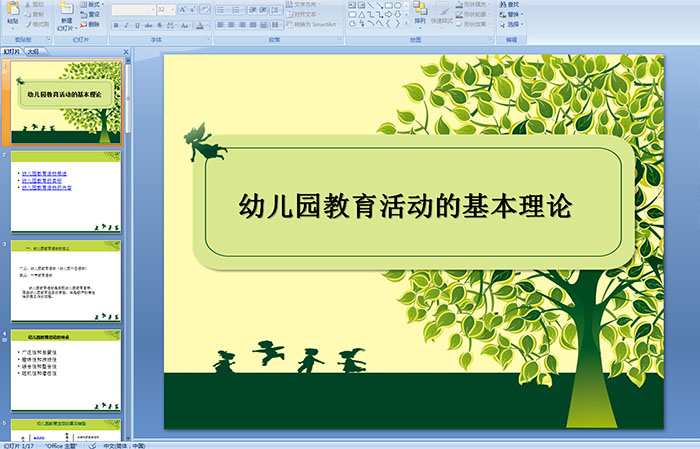Align text to the right
700x449 pixels.
coord(242,25)
